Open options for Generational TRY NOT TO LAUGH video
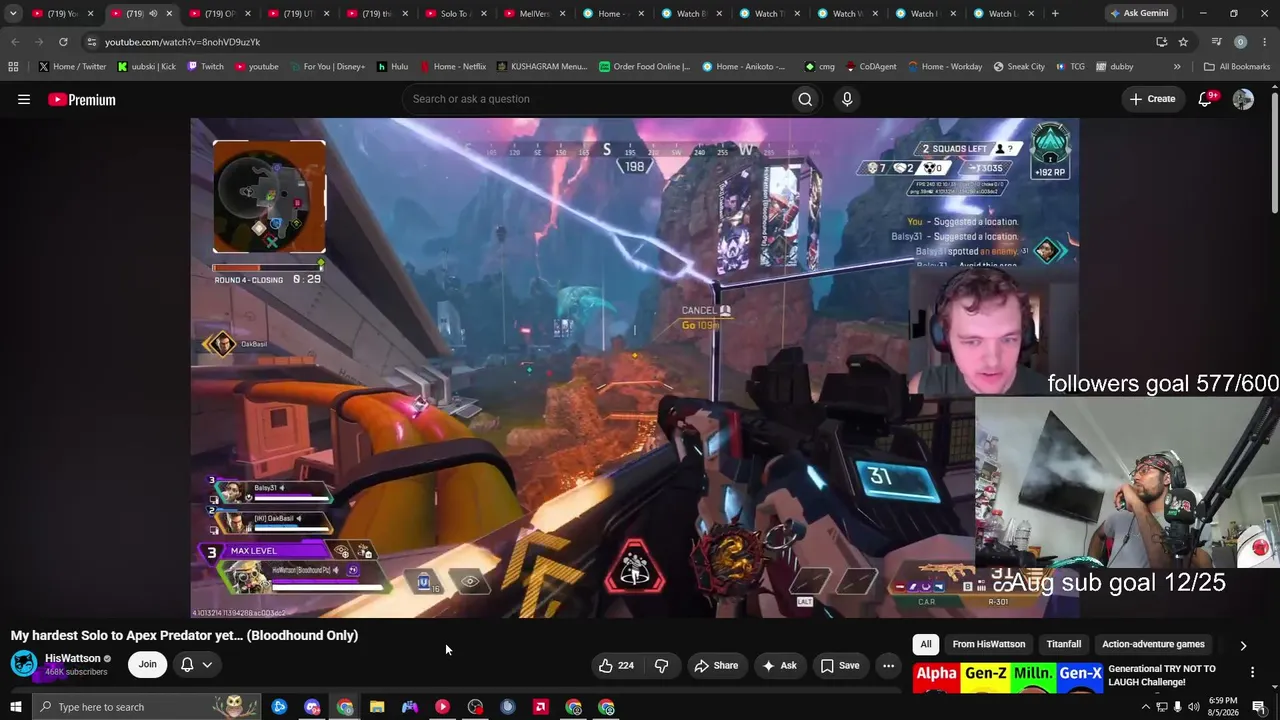This screenshot has height=720, width=1280. [x=1252, y=672]
